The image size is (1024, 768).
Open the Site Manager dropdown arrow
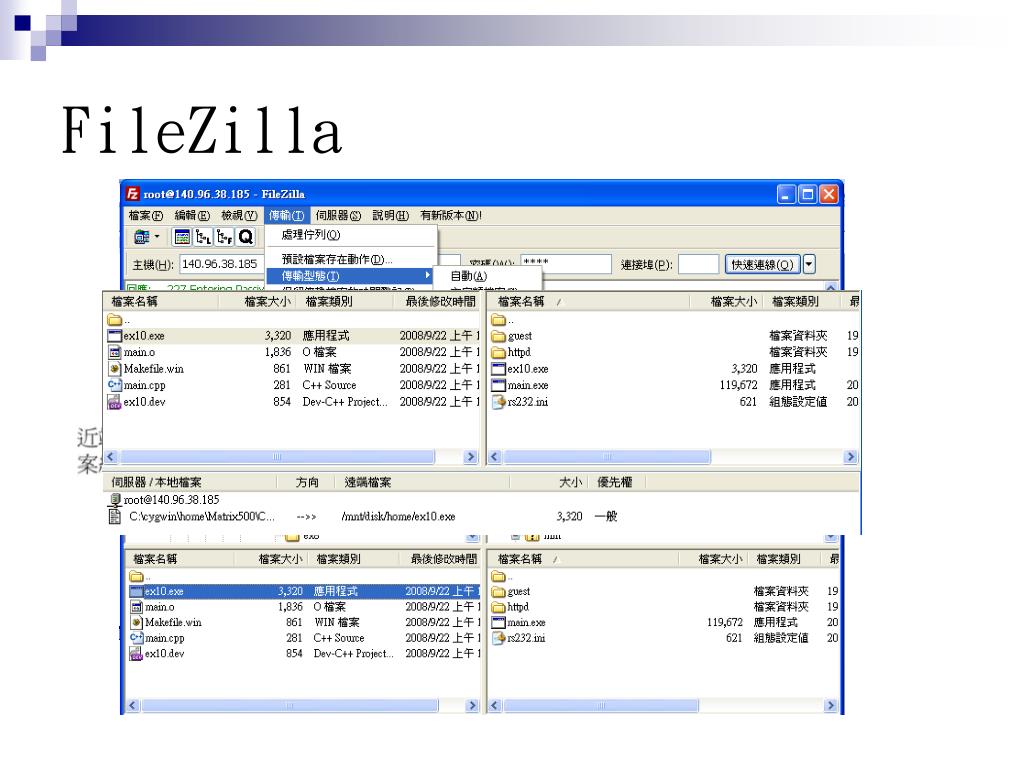click(157, 236)
